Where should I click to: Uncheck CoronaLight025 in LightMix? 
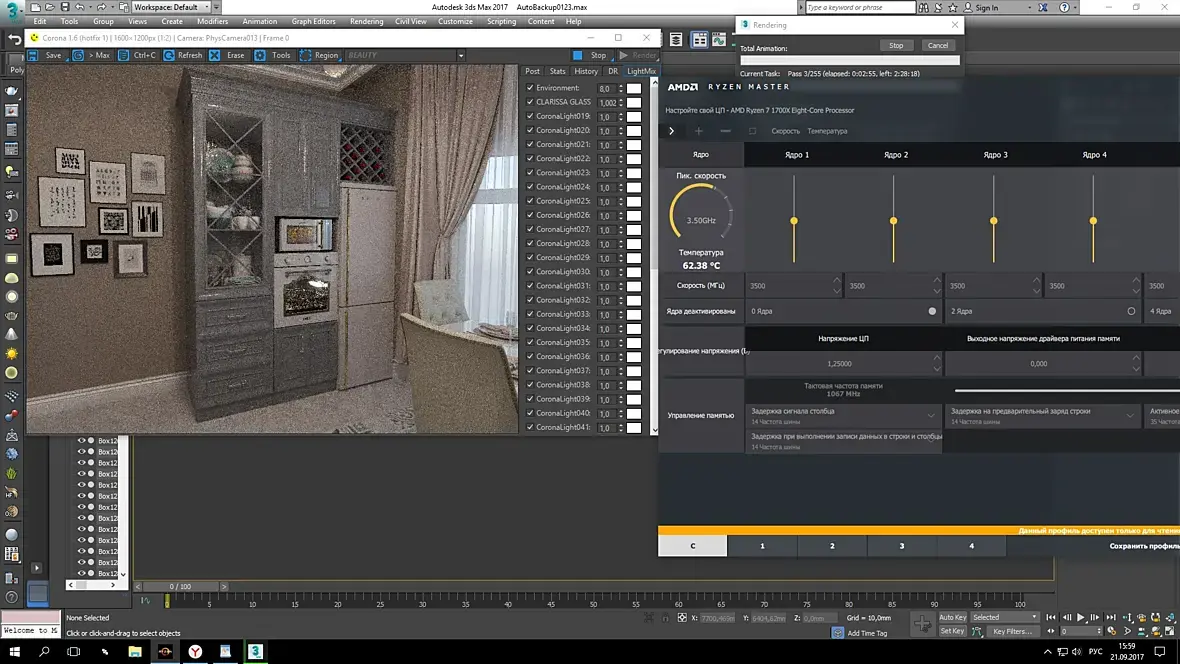[x=530, y=201]
